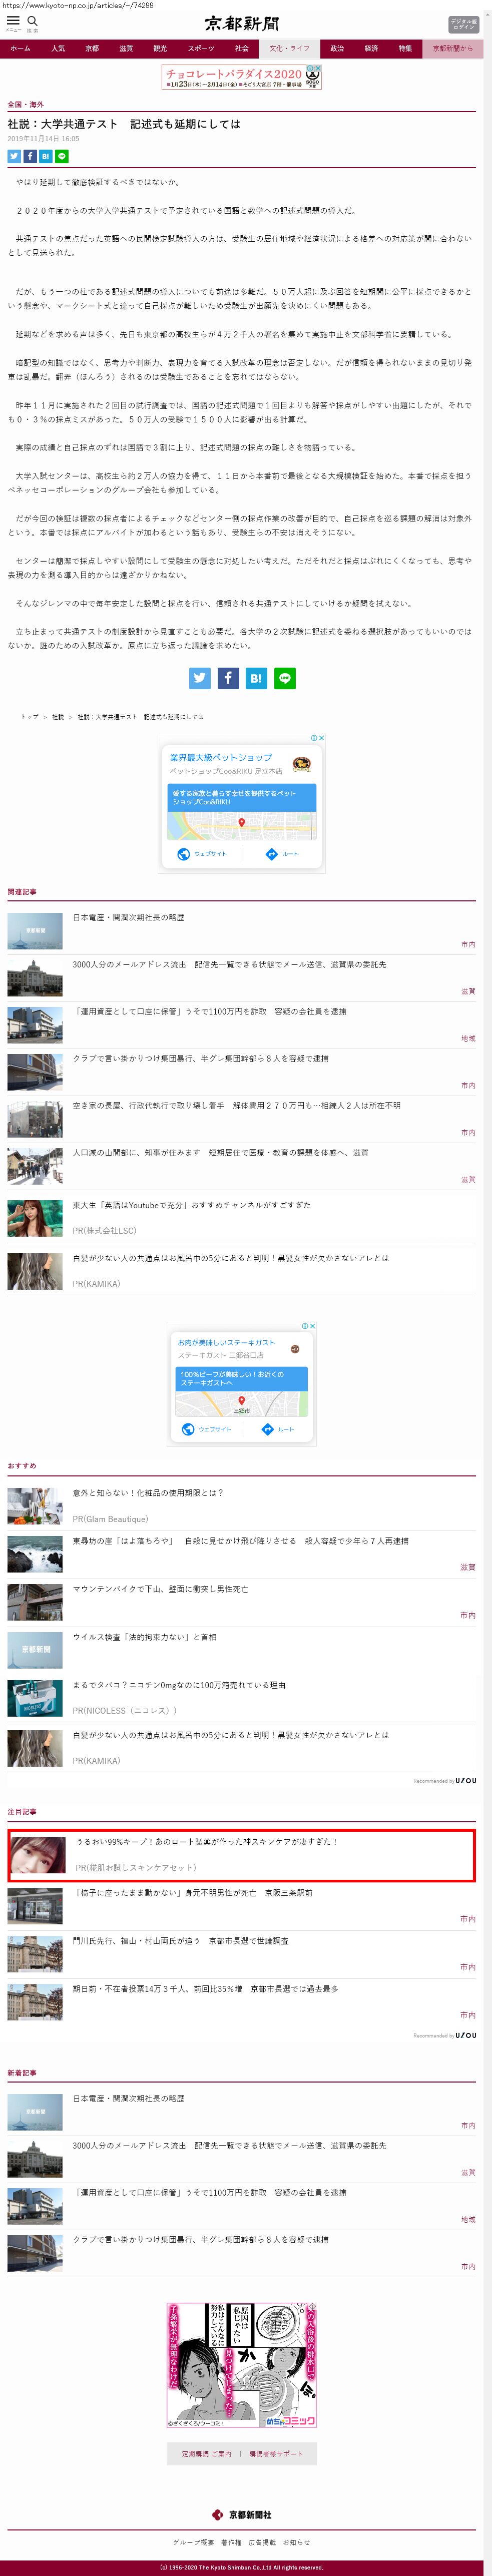Click 社説 breadcrumb link
This screenshot has height=2576, width=492.
click(58, 717)
